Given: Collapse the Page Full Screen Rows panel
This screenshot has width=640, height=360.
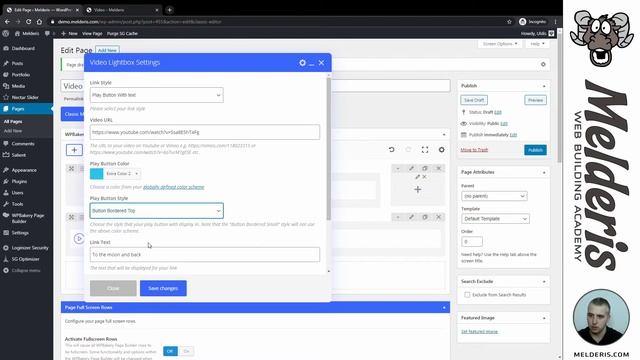Looking at the screenshot, I should pyautogui.click(x=444, y=307).
